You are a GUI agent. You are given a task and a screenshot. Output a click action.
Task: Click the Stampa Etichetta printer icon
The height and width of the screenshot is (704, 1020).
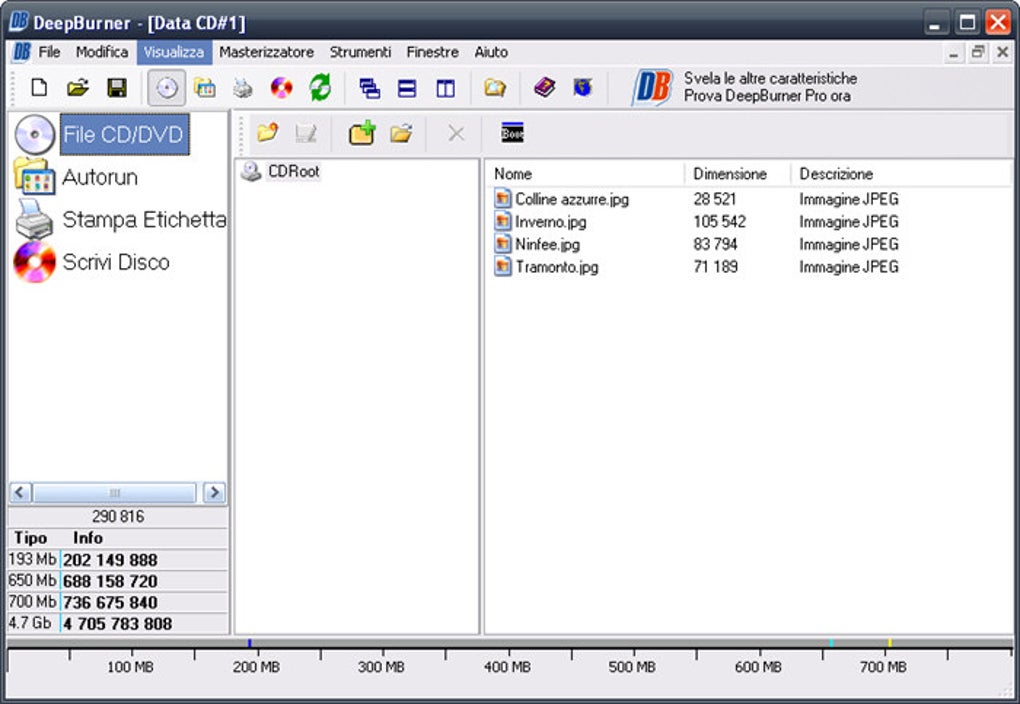click(x=34, y=219)
